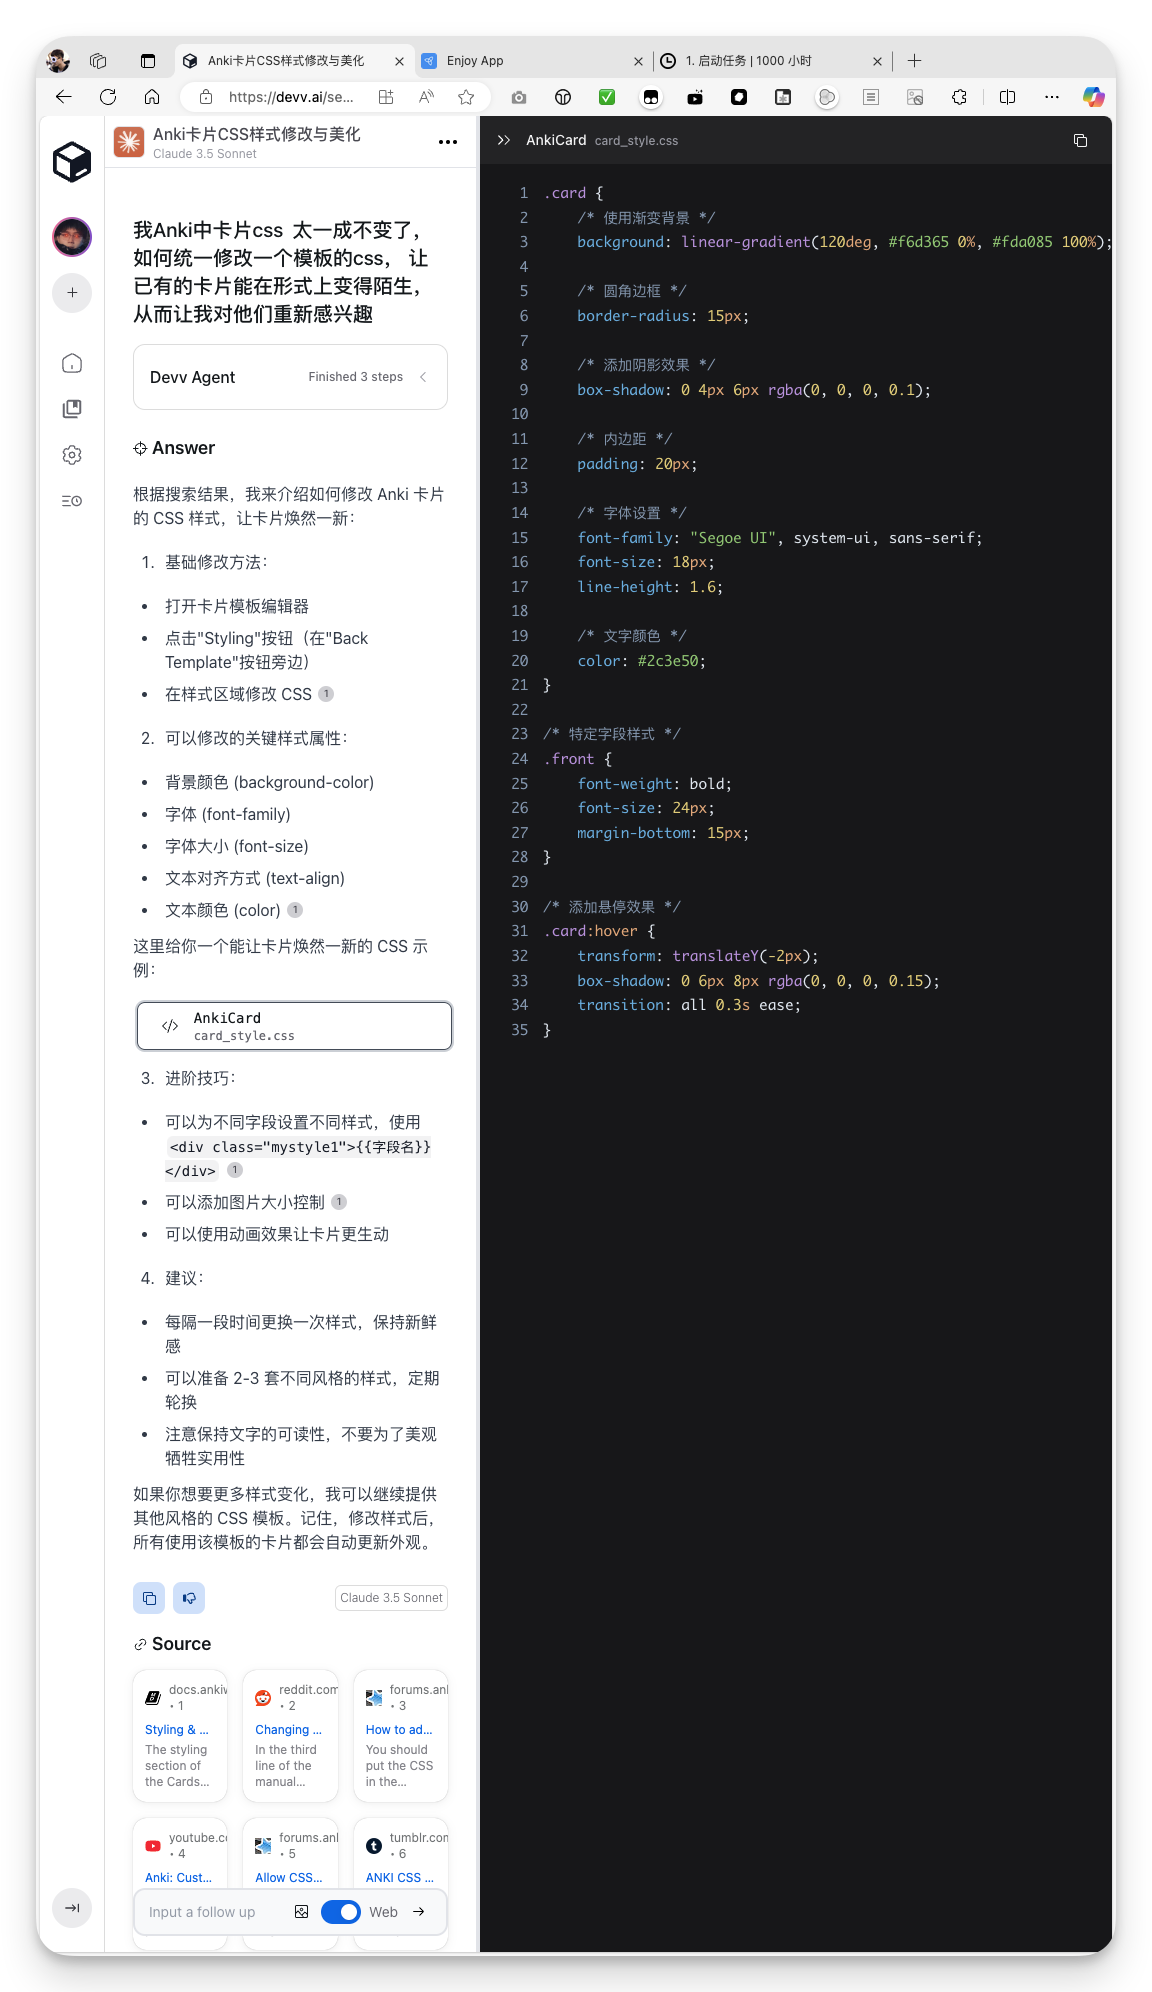This screenshot has width=1152, height=1992.
Task: Close the Anki卡片CSS样式 browser tab
Action: [x=399, y=61]
